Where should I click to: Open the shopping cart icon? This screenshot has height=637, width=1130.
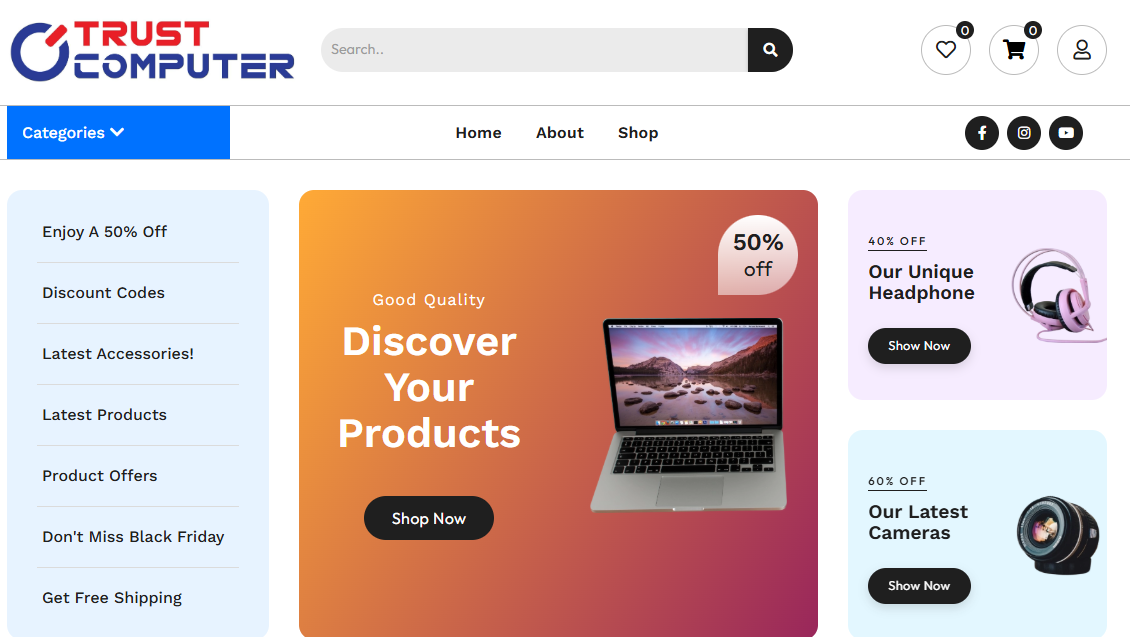click(x=1013, y=50)
